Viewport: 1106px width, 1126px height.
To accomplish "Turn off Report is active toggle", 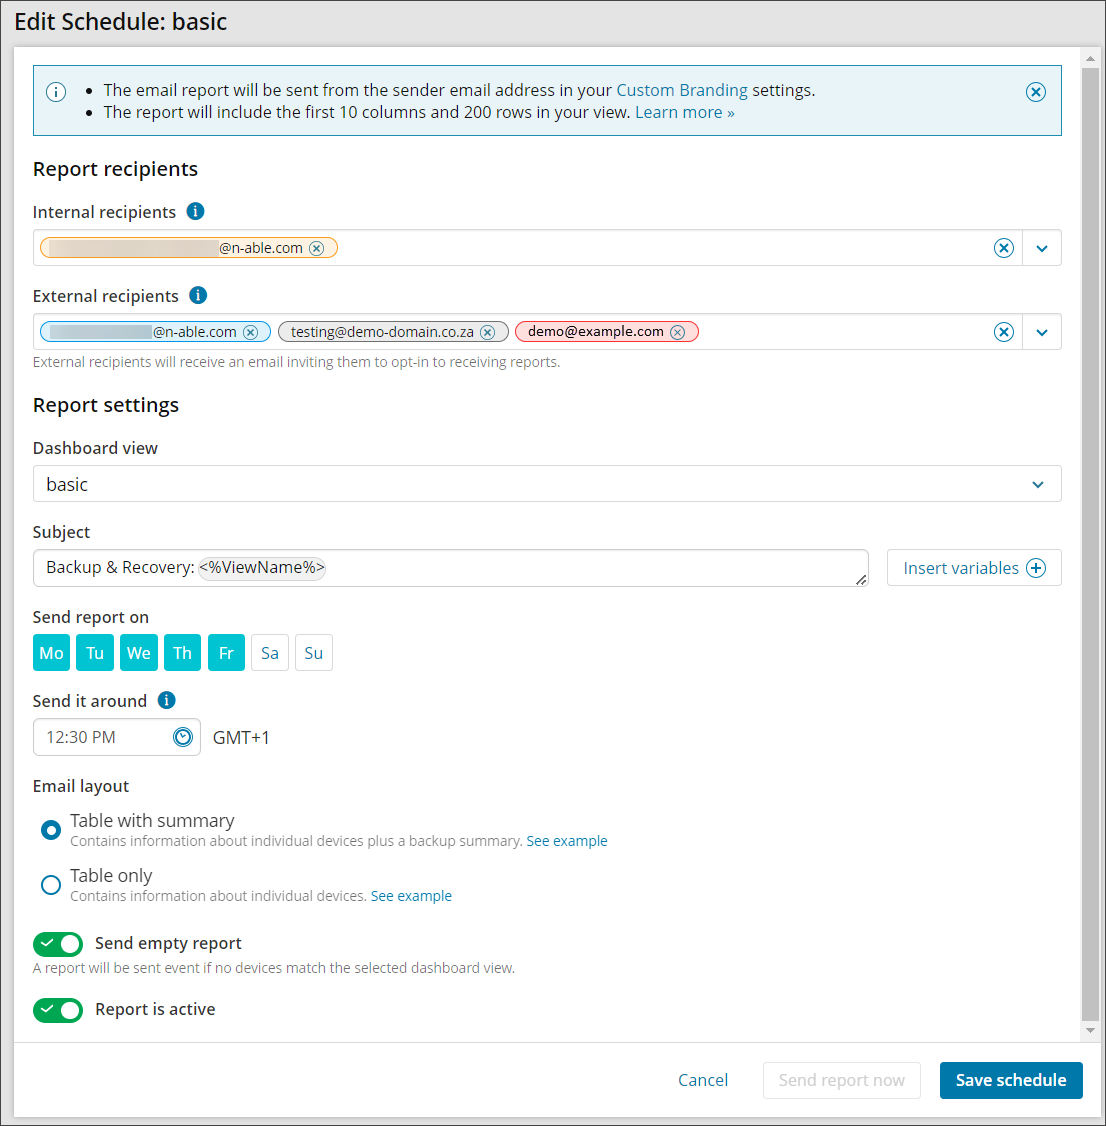I will coord(58,1010).
